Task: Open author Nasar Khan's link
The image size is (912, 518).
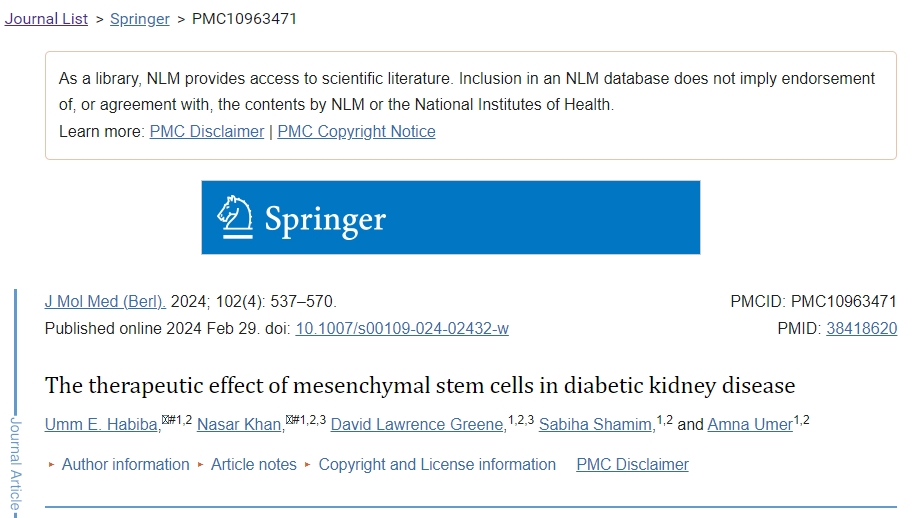Action: (x=239, y=425)
